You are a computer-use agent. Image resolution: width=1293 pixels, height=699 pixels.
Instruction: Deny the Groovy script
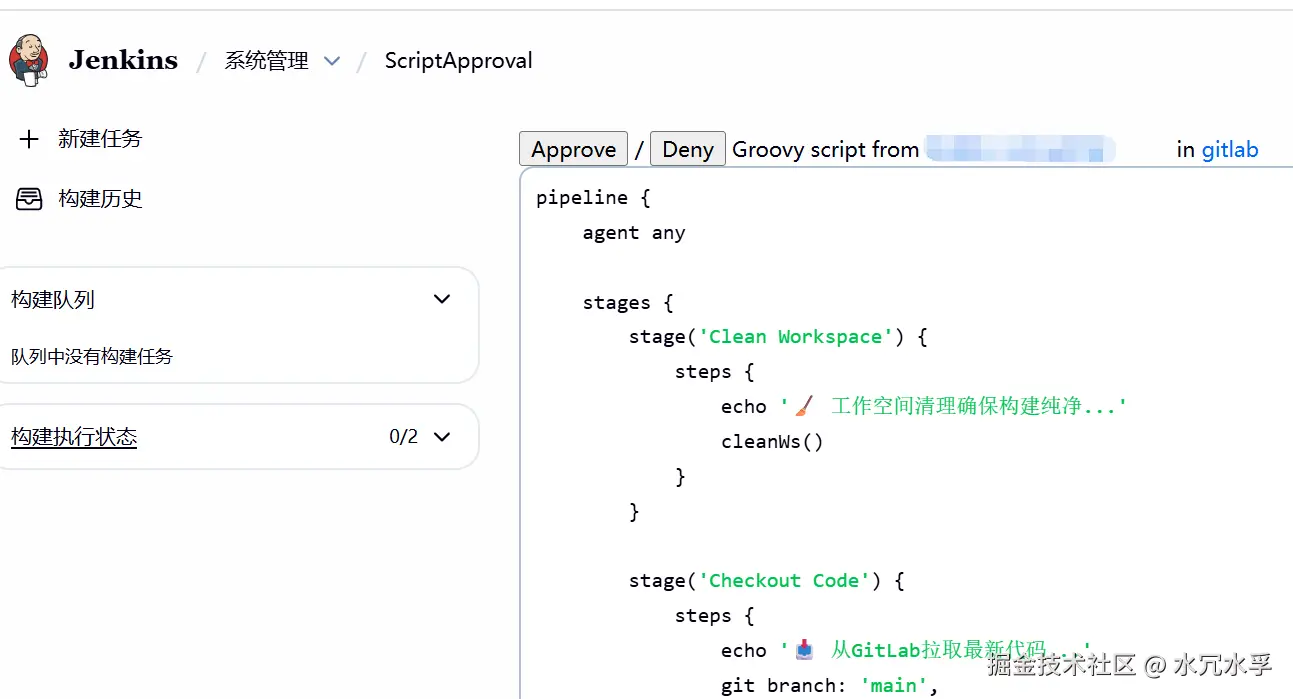click(x=688, y=149)
